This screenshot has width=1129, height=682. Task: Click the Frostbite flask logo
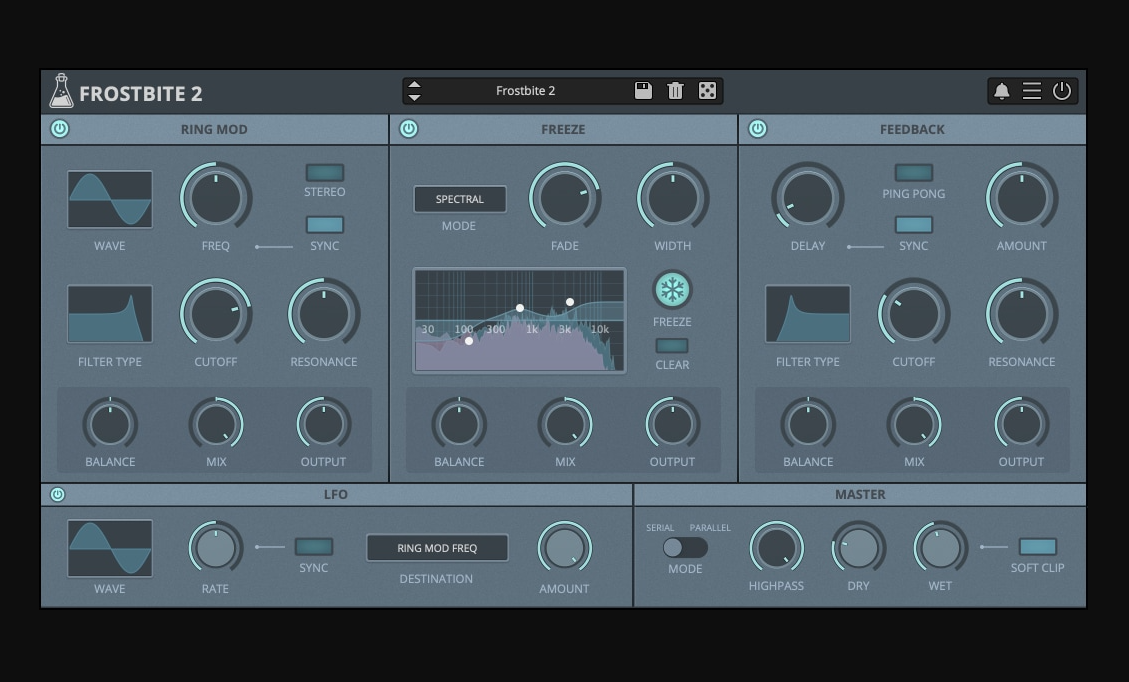click(61, 92)
